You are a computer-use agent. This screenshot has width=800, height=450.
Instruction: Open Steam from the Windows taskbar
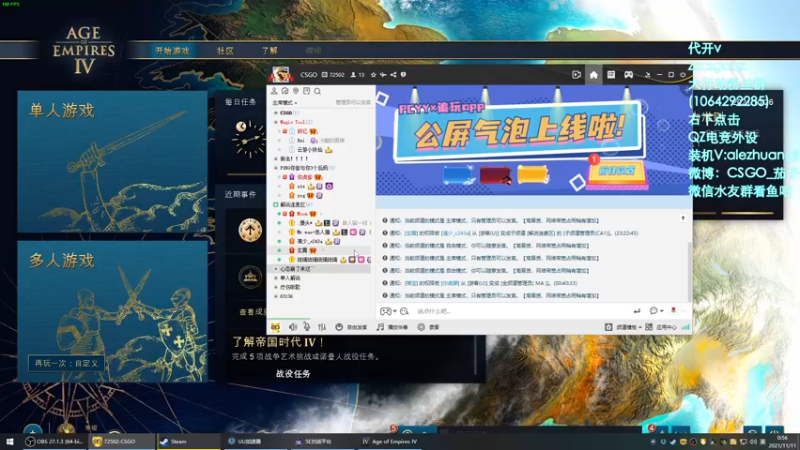point(188,441)
